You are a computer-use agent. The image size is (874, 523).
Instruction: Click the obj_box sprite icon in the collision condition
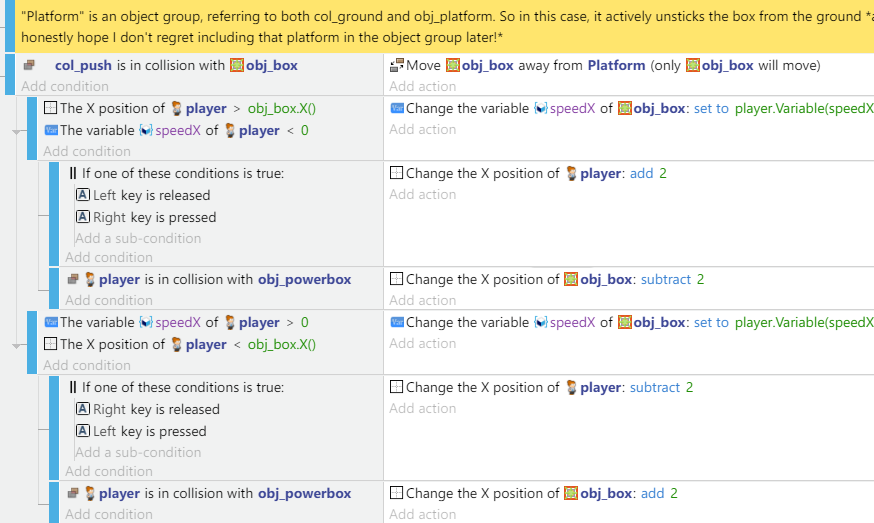[x=237, y=65]
